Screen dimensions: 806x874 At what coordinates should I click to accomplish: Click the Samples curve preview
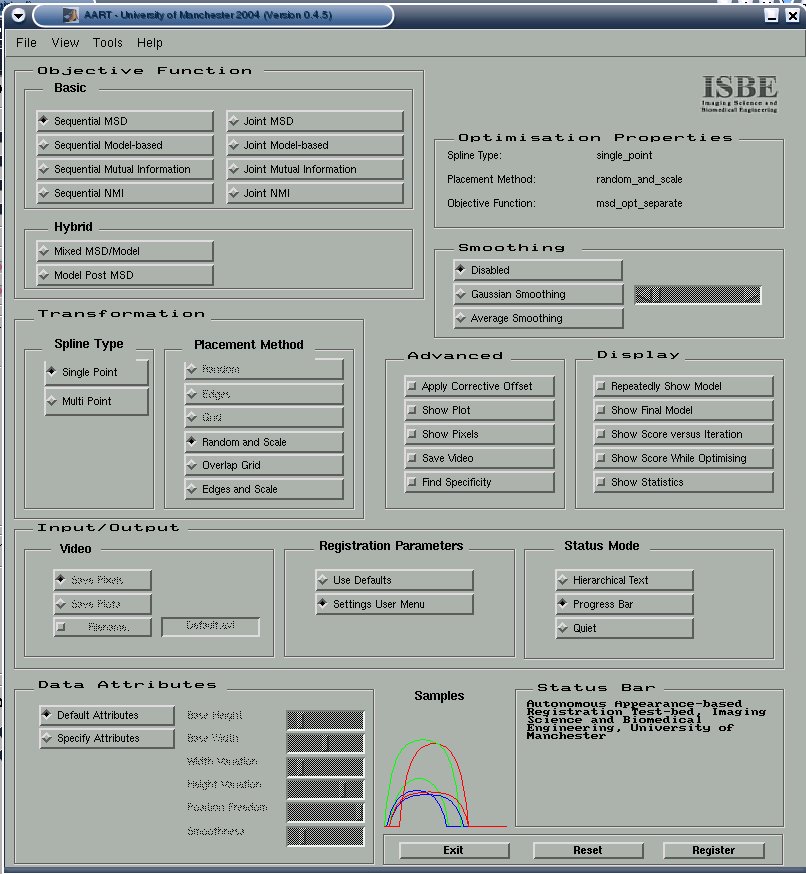(x=445, y=783)
